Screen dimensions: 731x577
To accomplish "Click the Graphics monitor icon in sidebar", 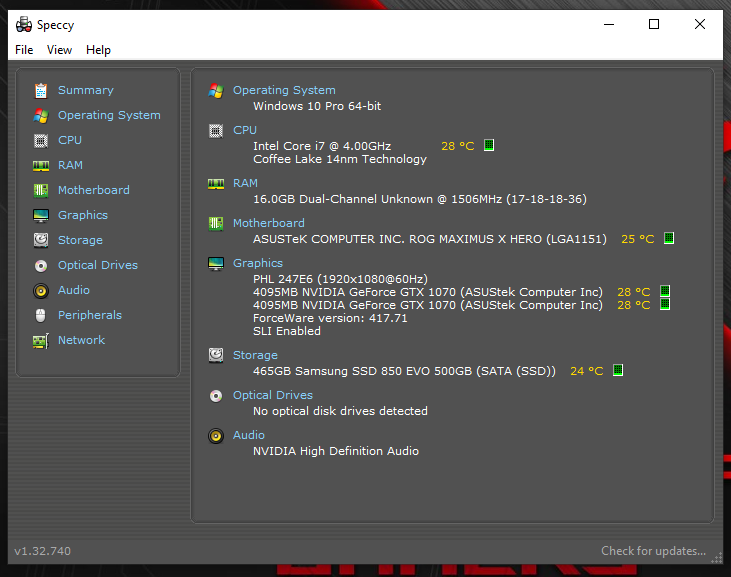I will [x=41, y=215].
